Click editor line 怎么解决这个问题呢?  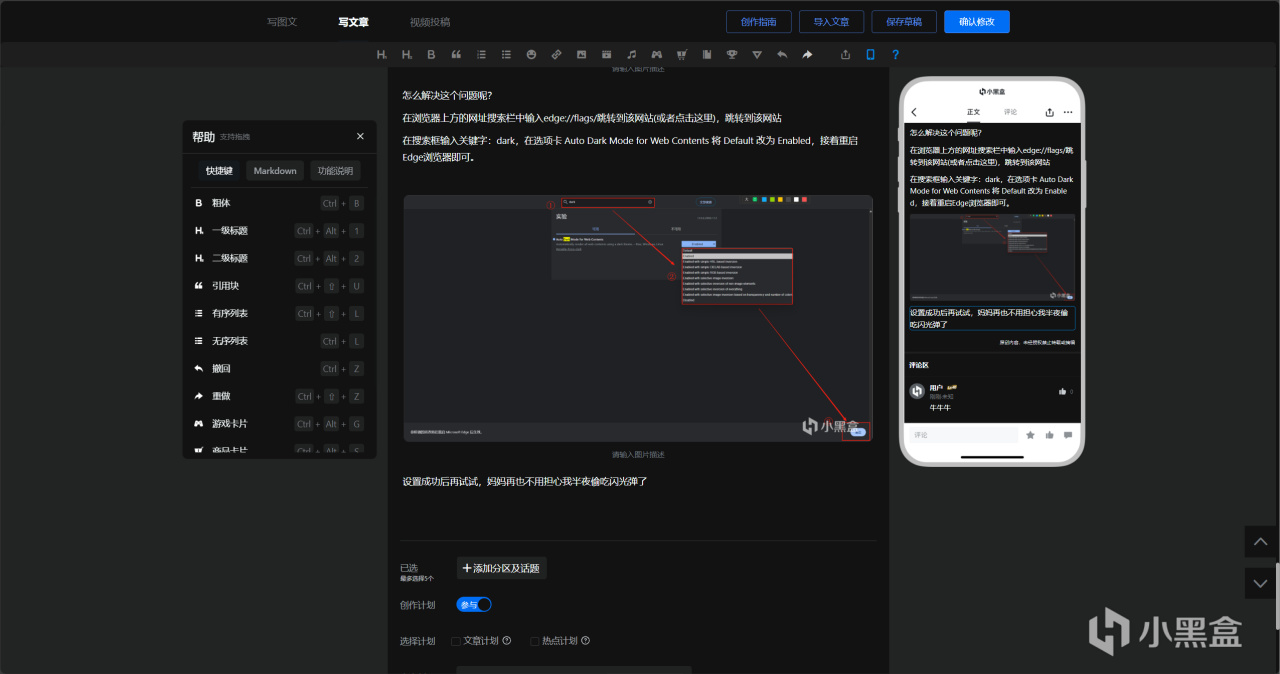pos(447,96)
